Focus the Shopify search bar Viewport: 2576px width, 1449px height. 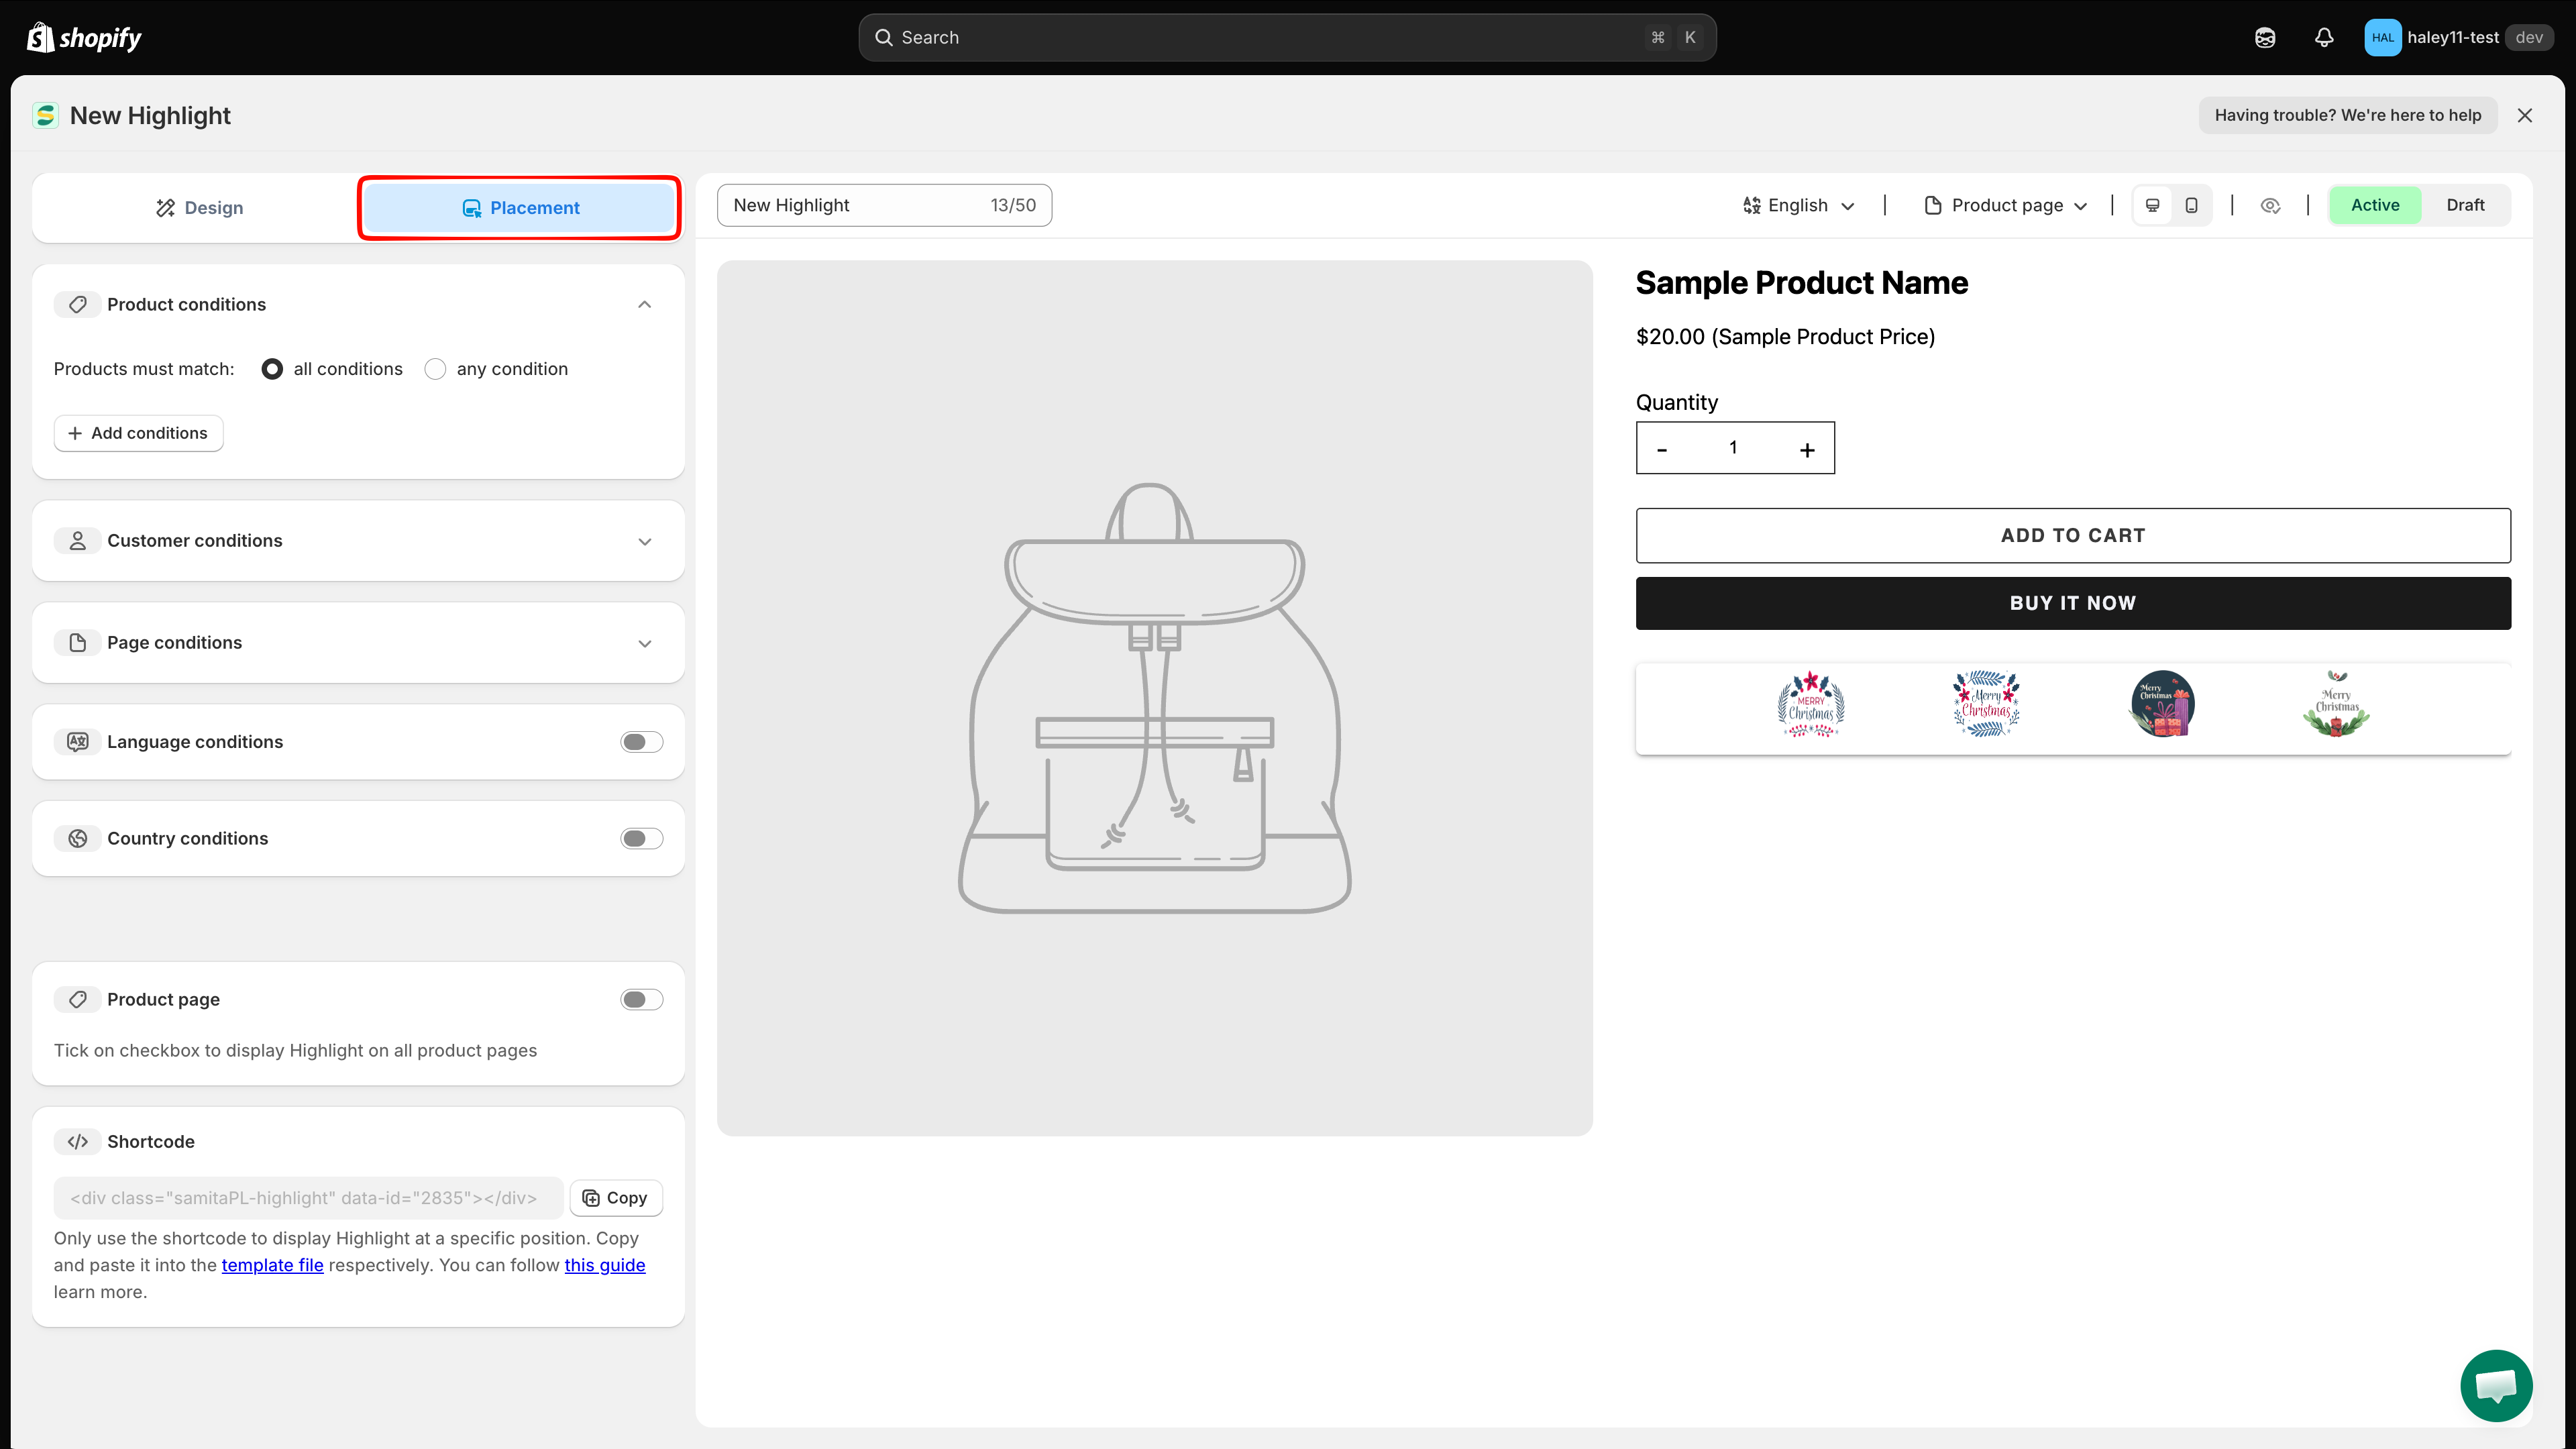[1287, 38]
